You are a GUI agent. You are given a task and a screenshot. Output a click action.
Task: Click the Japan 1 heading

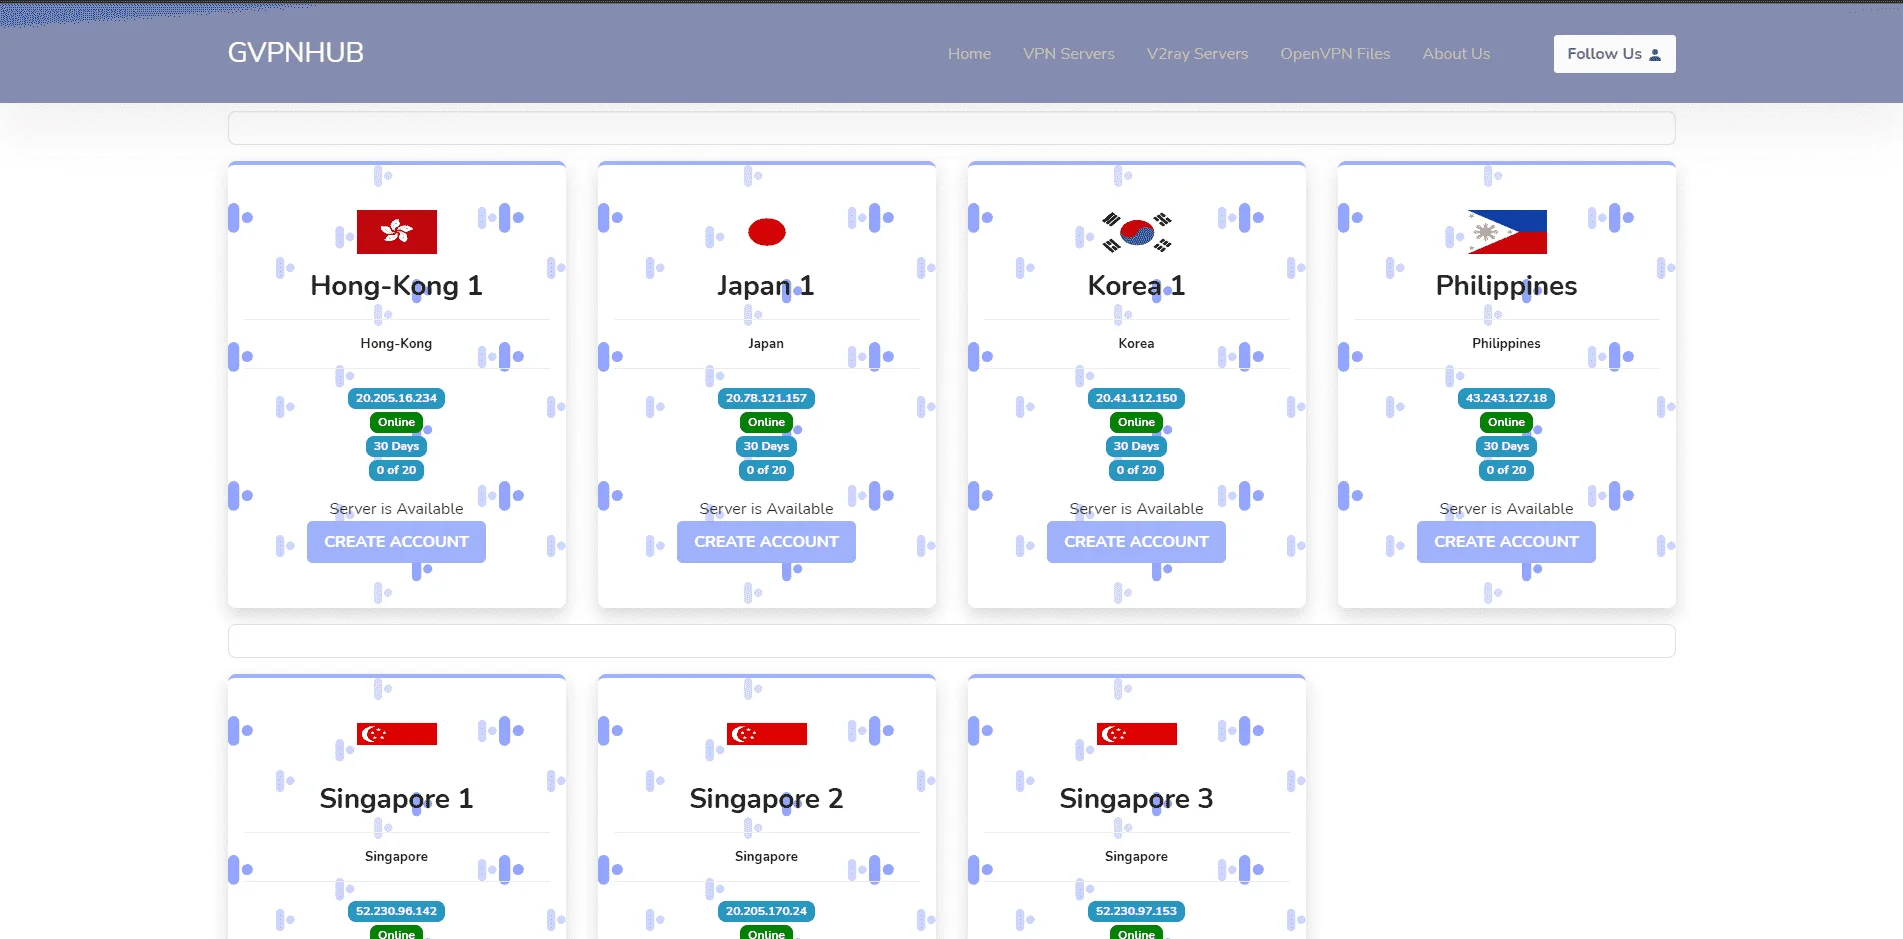pyautogui.click(x=766, y=286)
